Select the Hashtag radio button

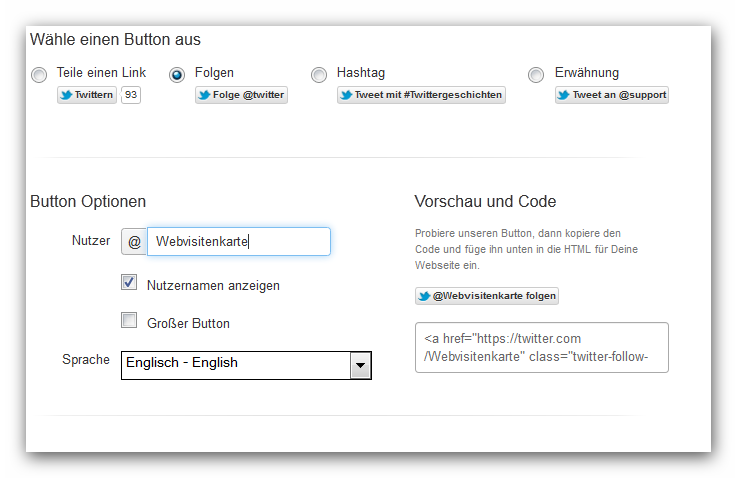pos(319,75)
